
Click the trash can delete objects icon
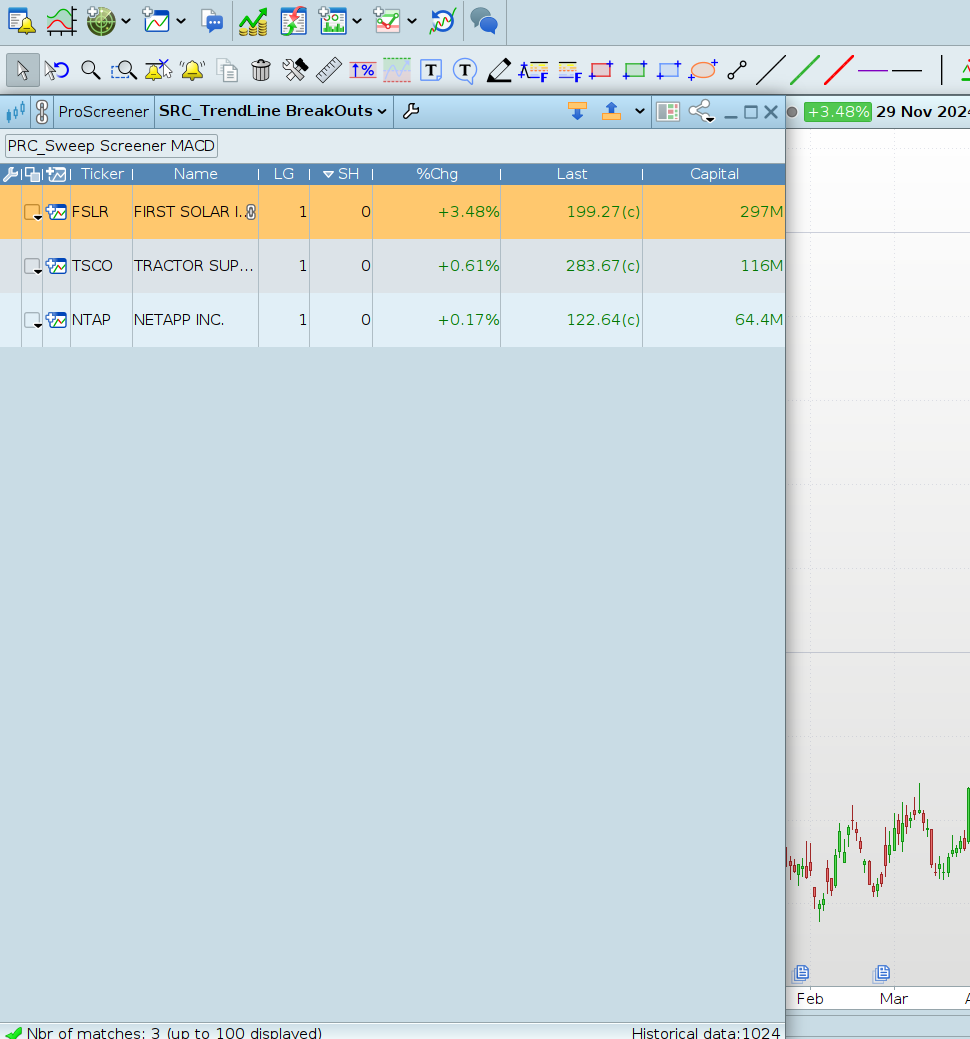point(261,70)
